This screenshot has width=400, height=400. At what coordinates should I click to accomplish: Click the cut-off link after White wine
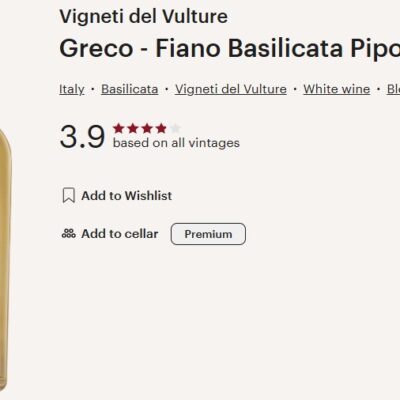[x=393, y=89]
